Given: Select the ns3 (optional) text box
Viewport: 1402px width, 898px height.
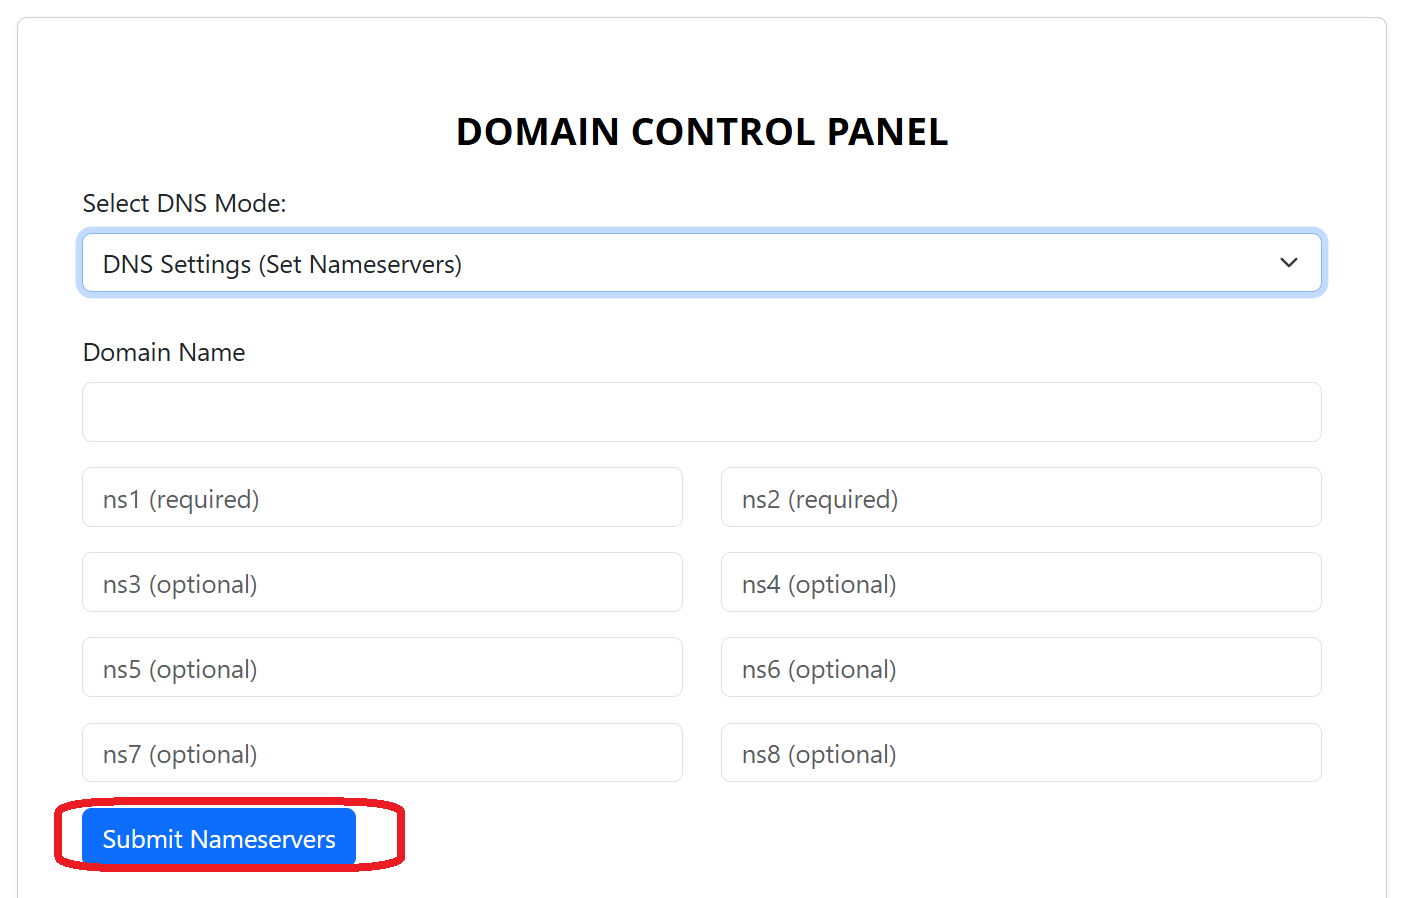Looking at the screenshot, I should click(382, 582).
